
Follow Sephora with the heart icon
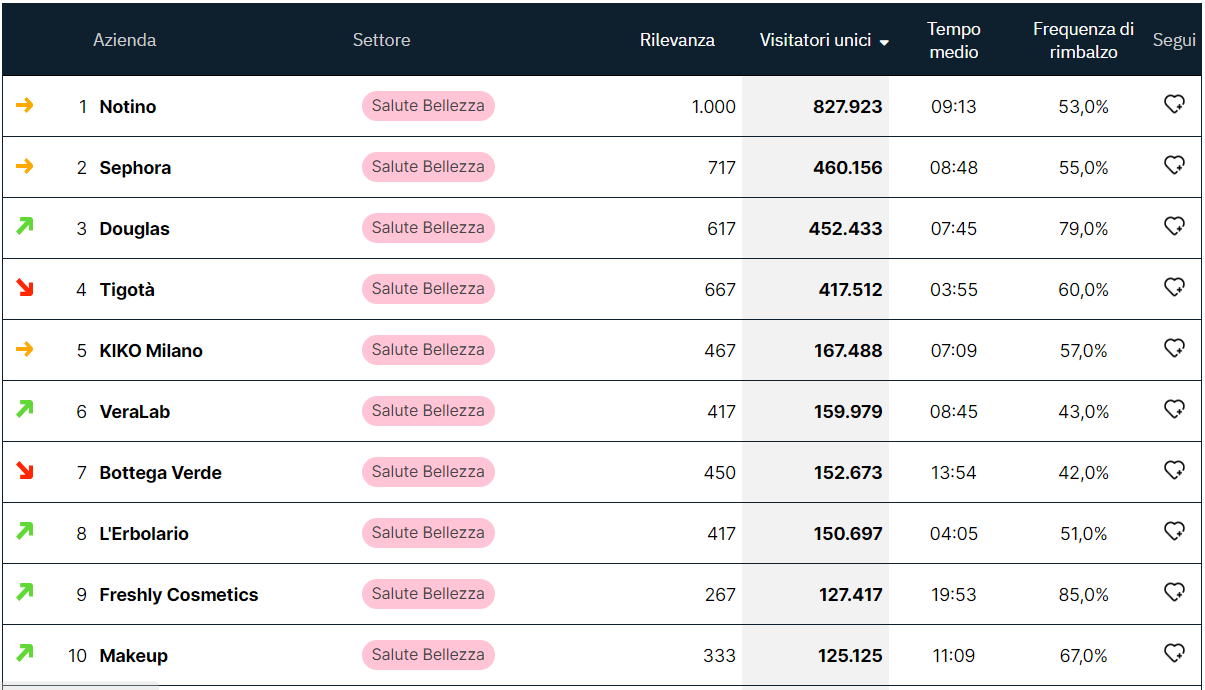tap(1175, 165)
